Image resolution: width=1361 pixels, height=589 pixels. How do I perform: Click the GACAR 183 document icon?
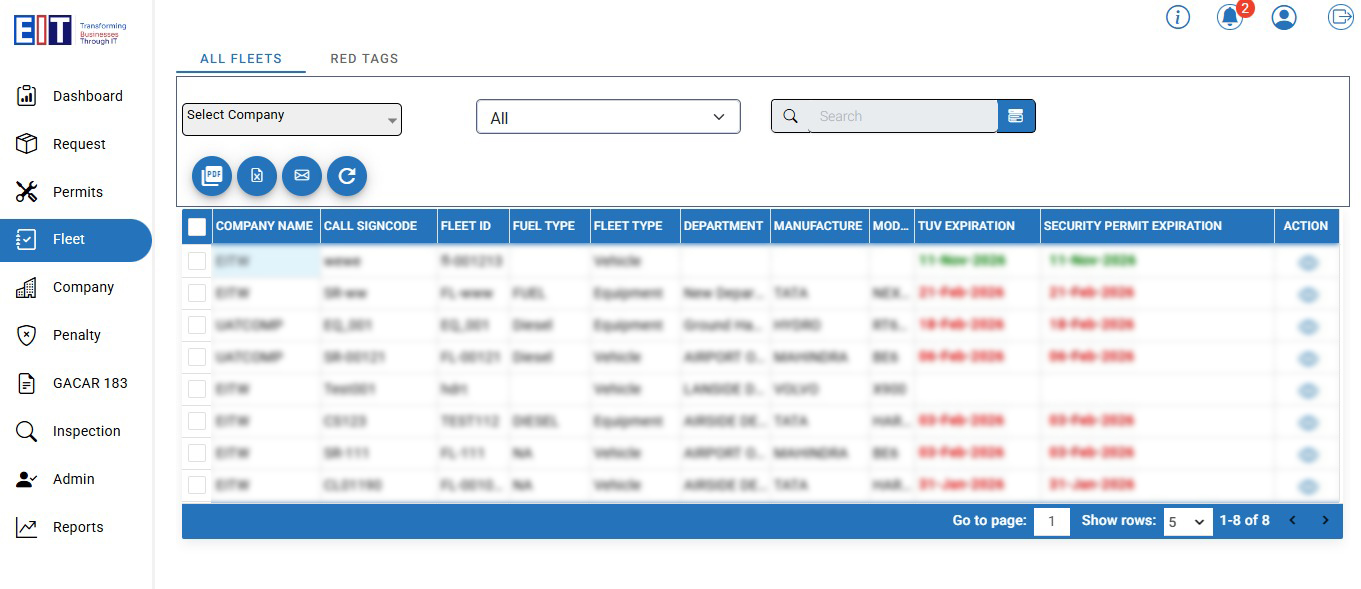click(27, 383)
